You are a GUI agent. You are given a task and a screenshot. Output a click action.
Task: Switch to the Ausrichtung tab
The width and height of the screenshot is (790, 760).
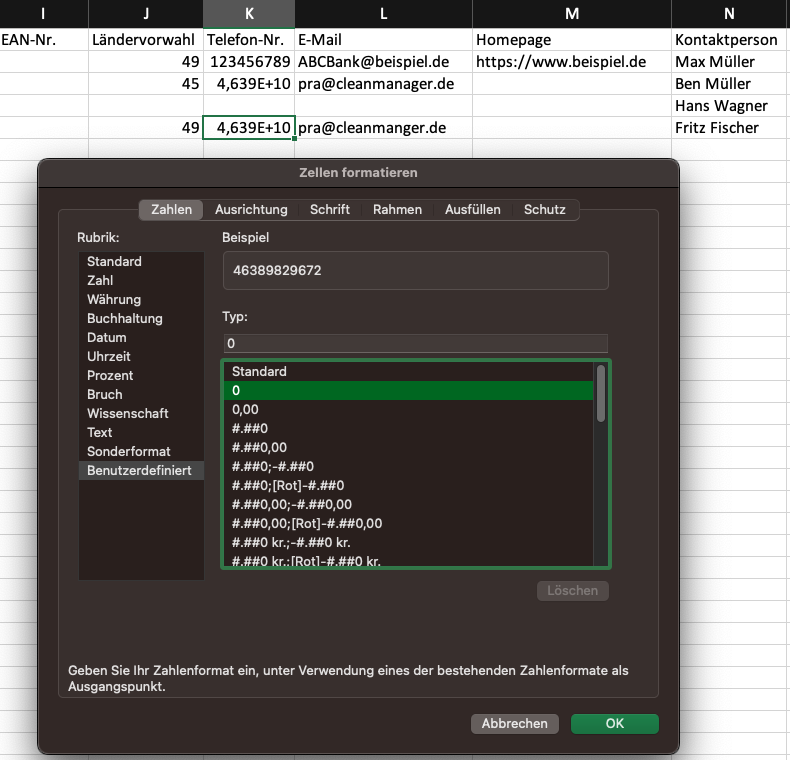click(251, 209)
